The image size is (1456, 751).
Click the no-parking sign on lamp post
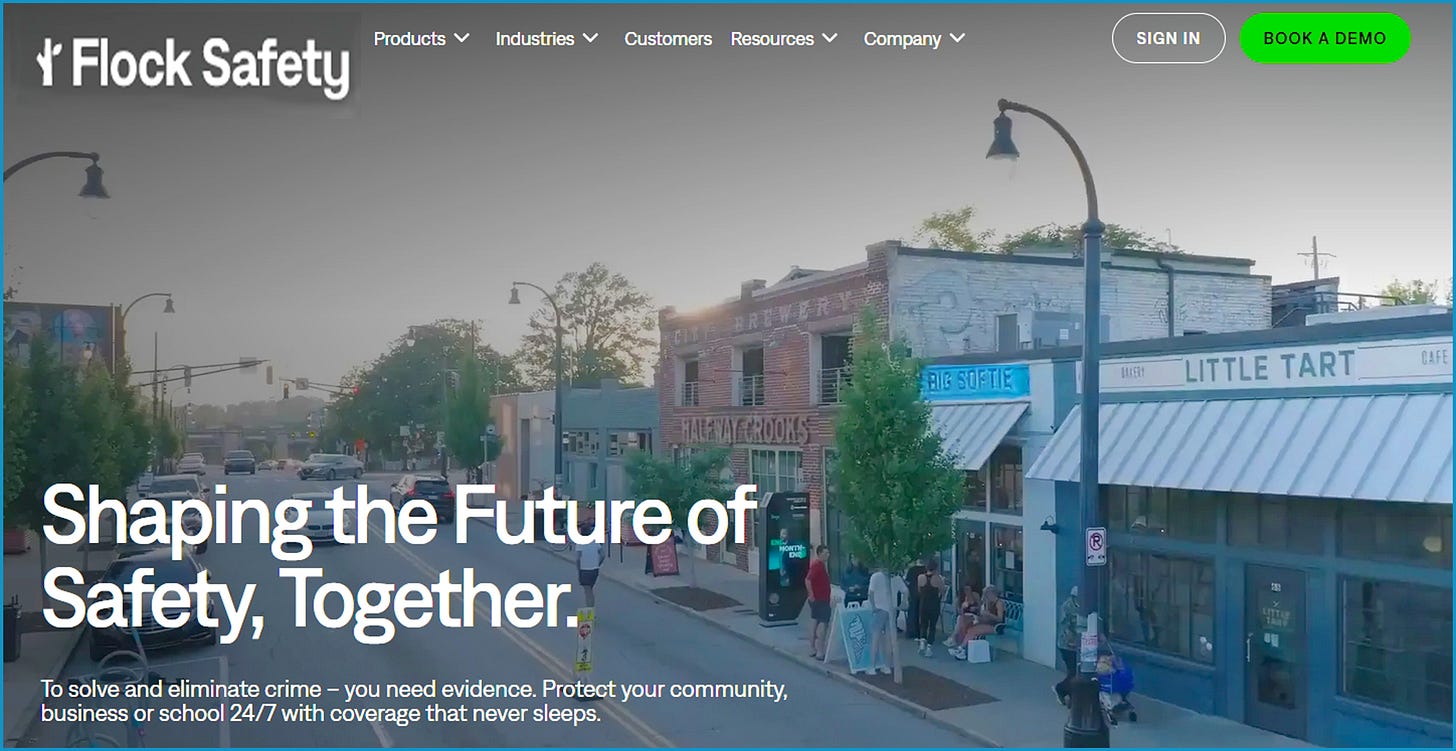click(x=1096, y=547)
